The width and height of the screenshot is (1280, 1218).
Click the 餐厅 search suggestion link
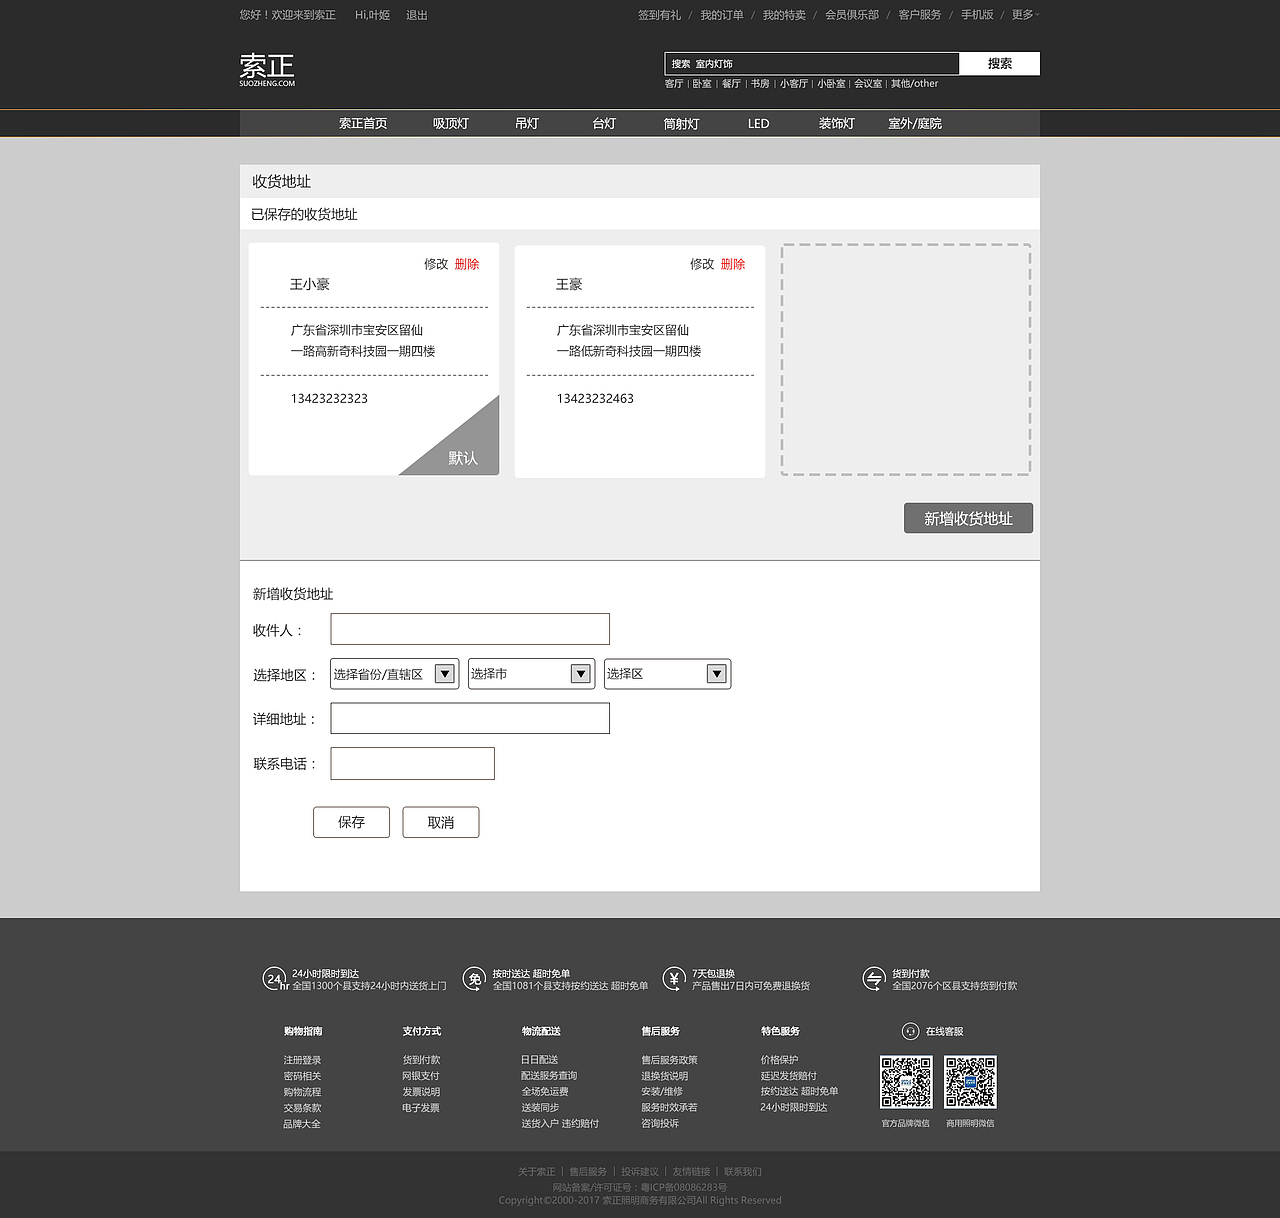click(x=731, y=84)
